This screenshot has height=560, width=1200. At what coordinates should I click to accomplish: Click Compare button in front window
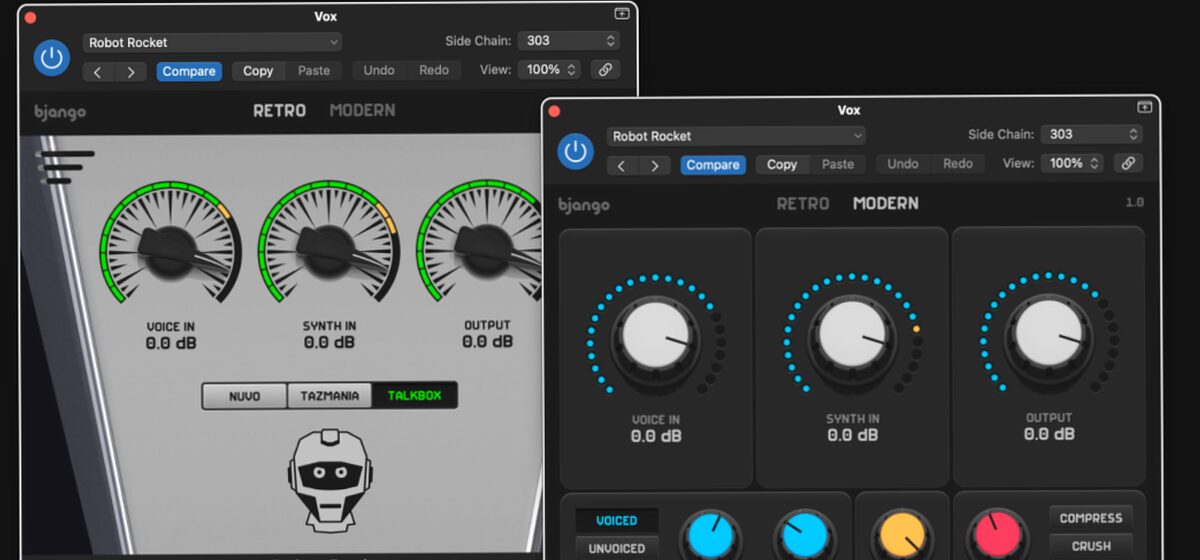[713, 165]
